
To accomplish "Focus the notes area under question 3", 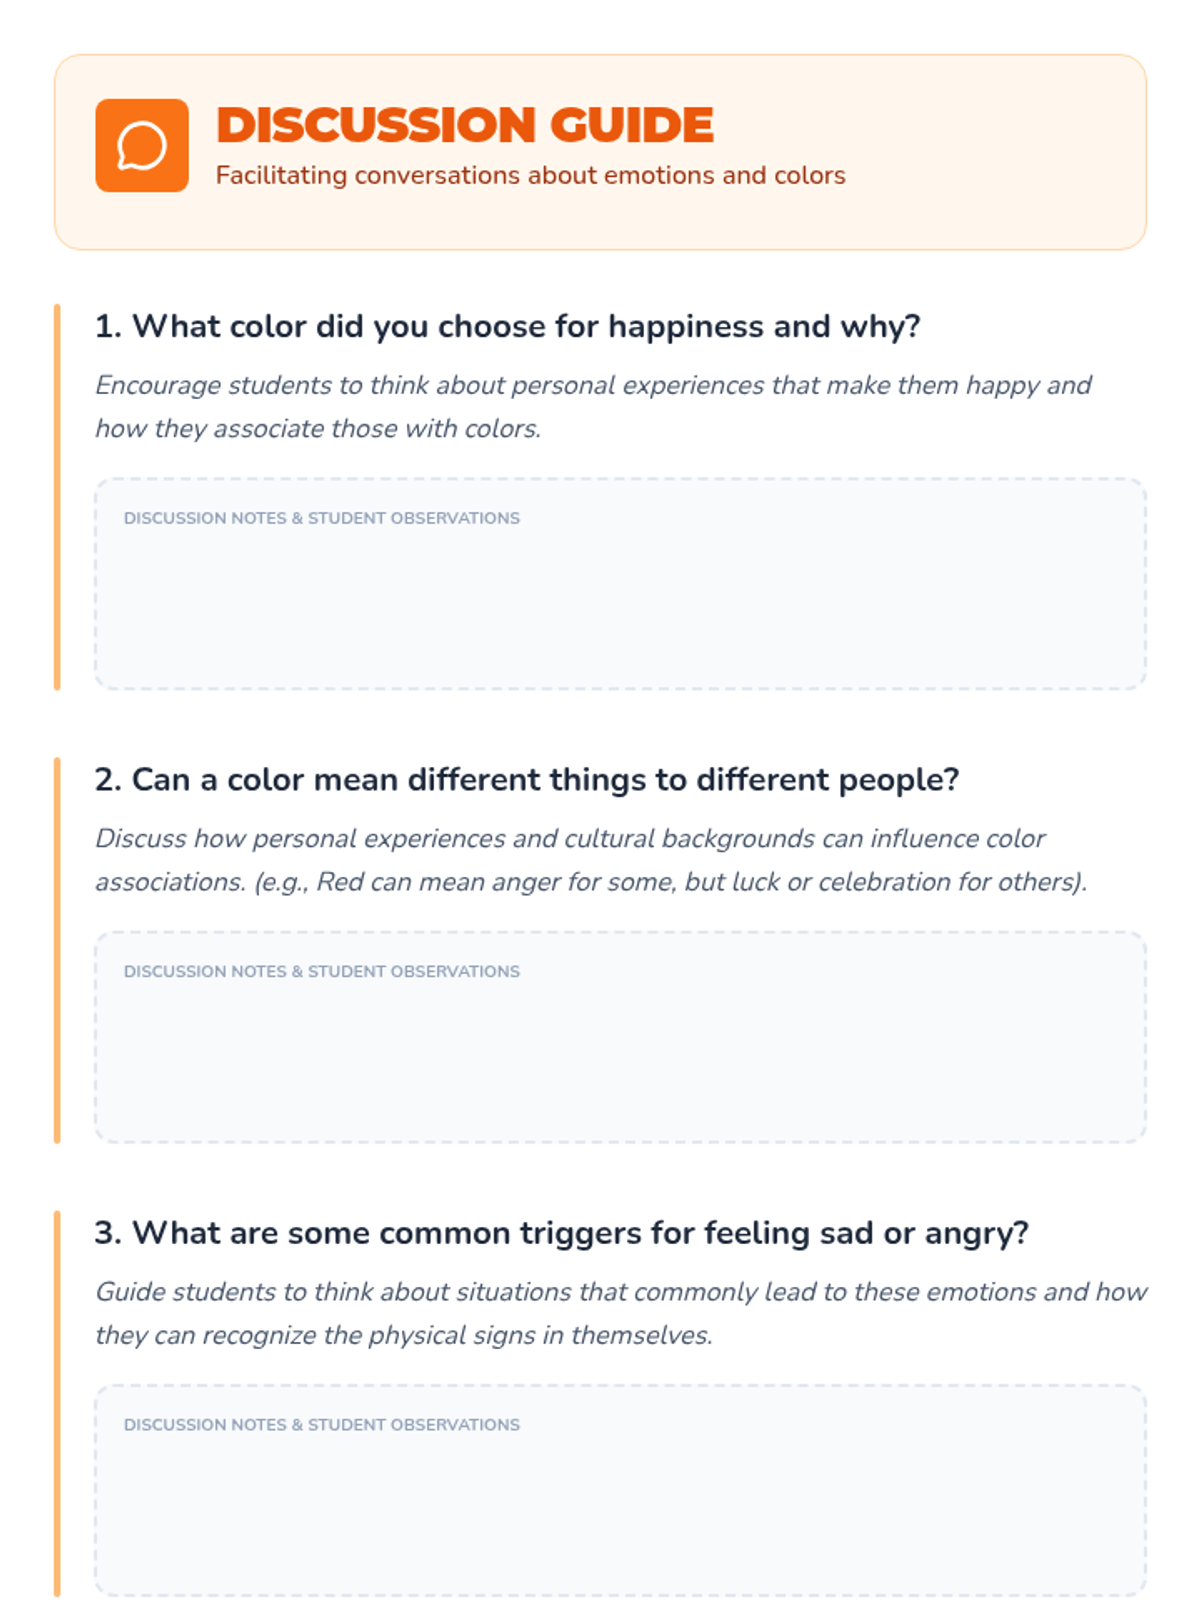I will 620,1516.
